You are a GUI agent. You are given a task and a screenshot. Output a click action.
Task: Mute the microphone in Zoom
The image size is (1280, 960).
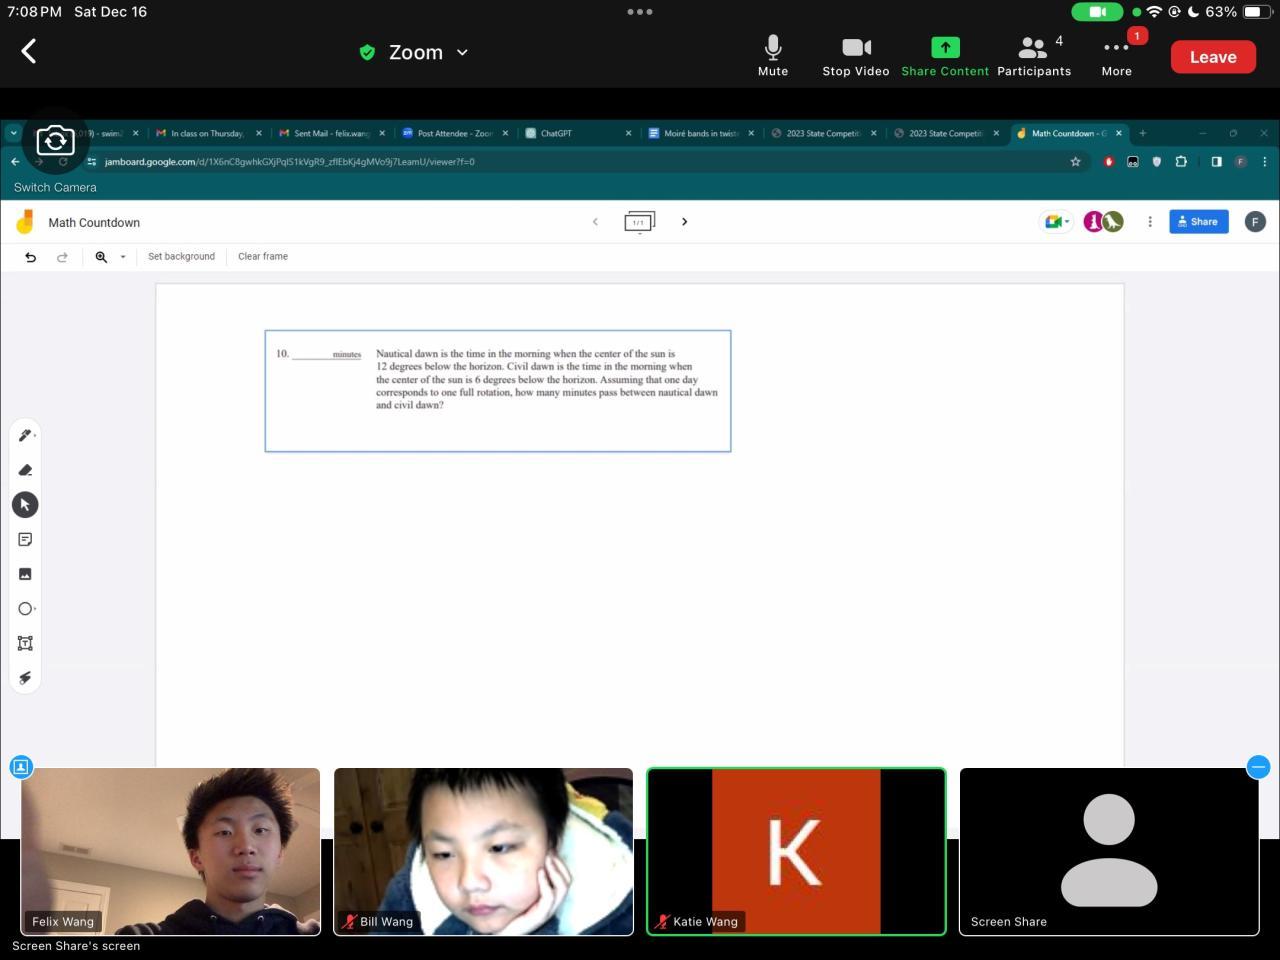pos(773,56)
